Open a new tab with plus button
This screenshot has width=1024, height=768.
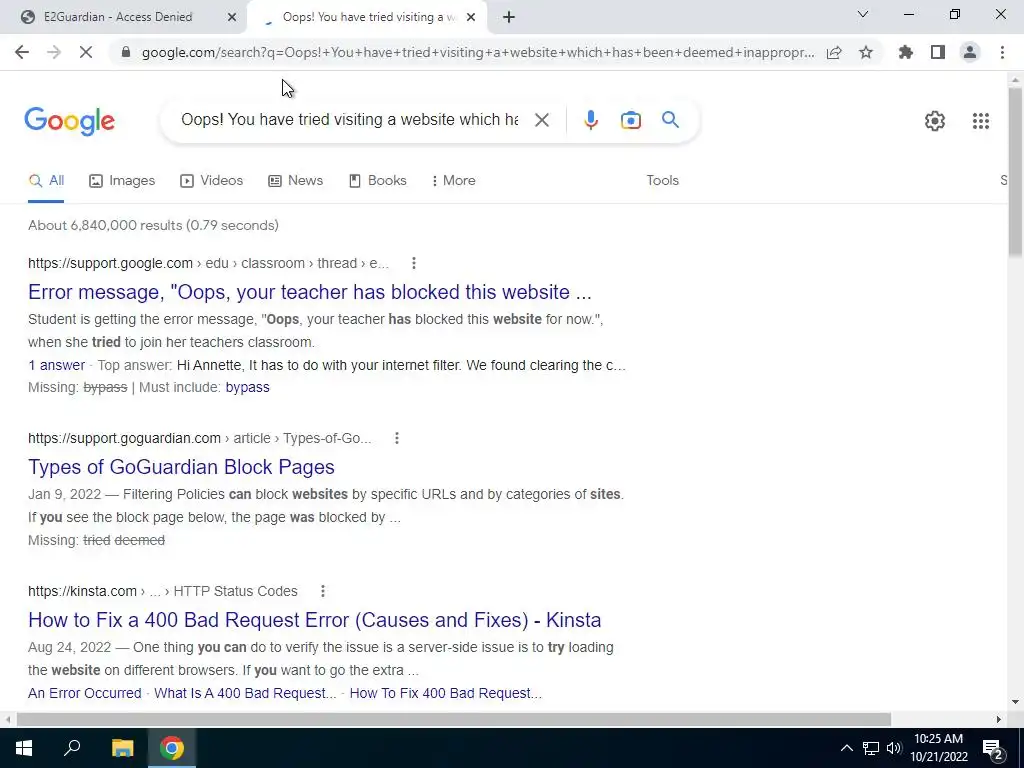[x=509, y=17]
